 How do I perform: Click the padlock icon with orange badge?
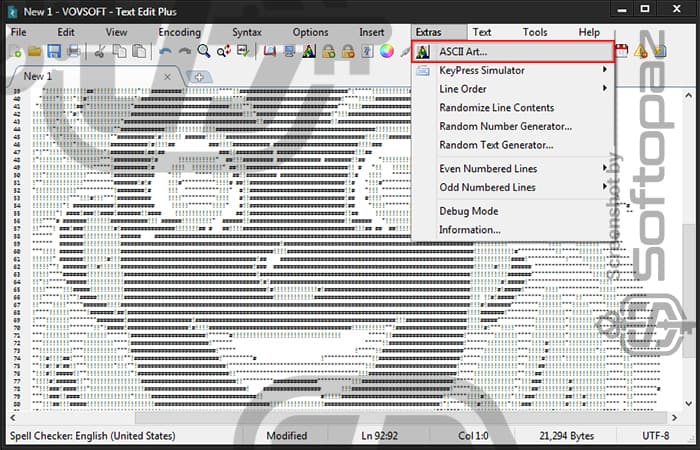tap(348, 51)
